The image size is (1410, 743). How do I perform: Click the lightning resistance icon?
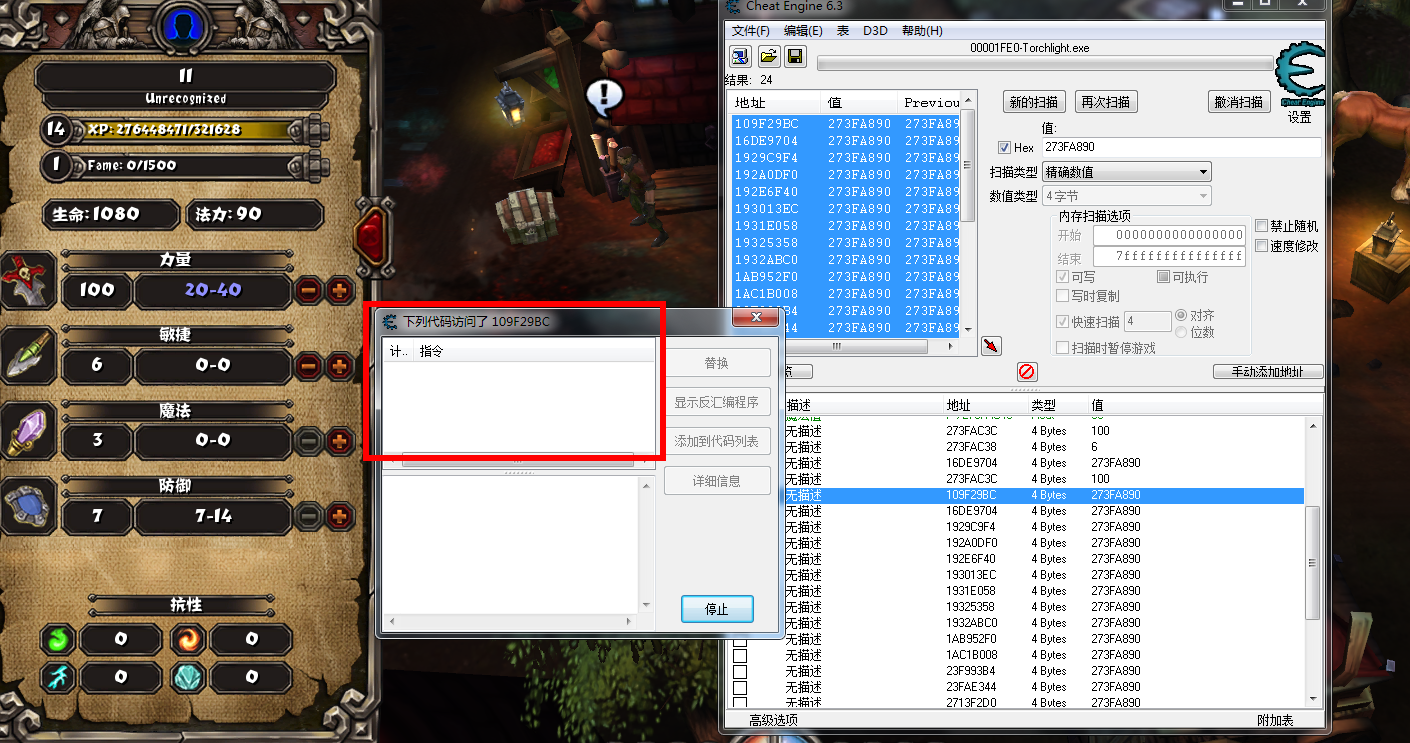[x=57, y=677]
